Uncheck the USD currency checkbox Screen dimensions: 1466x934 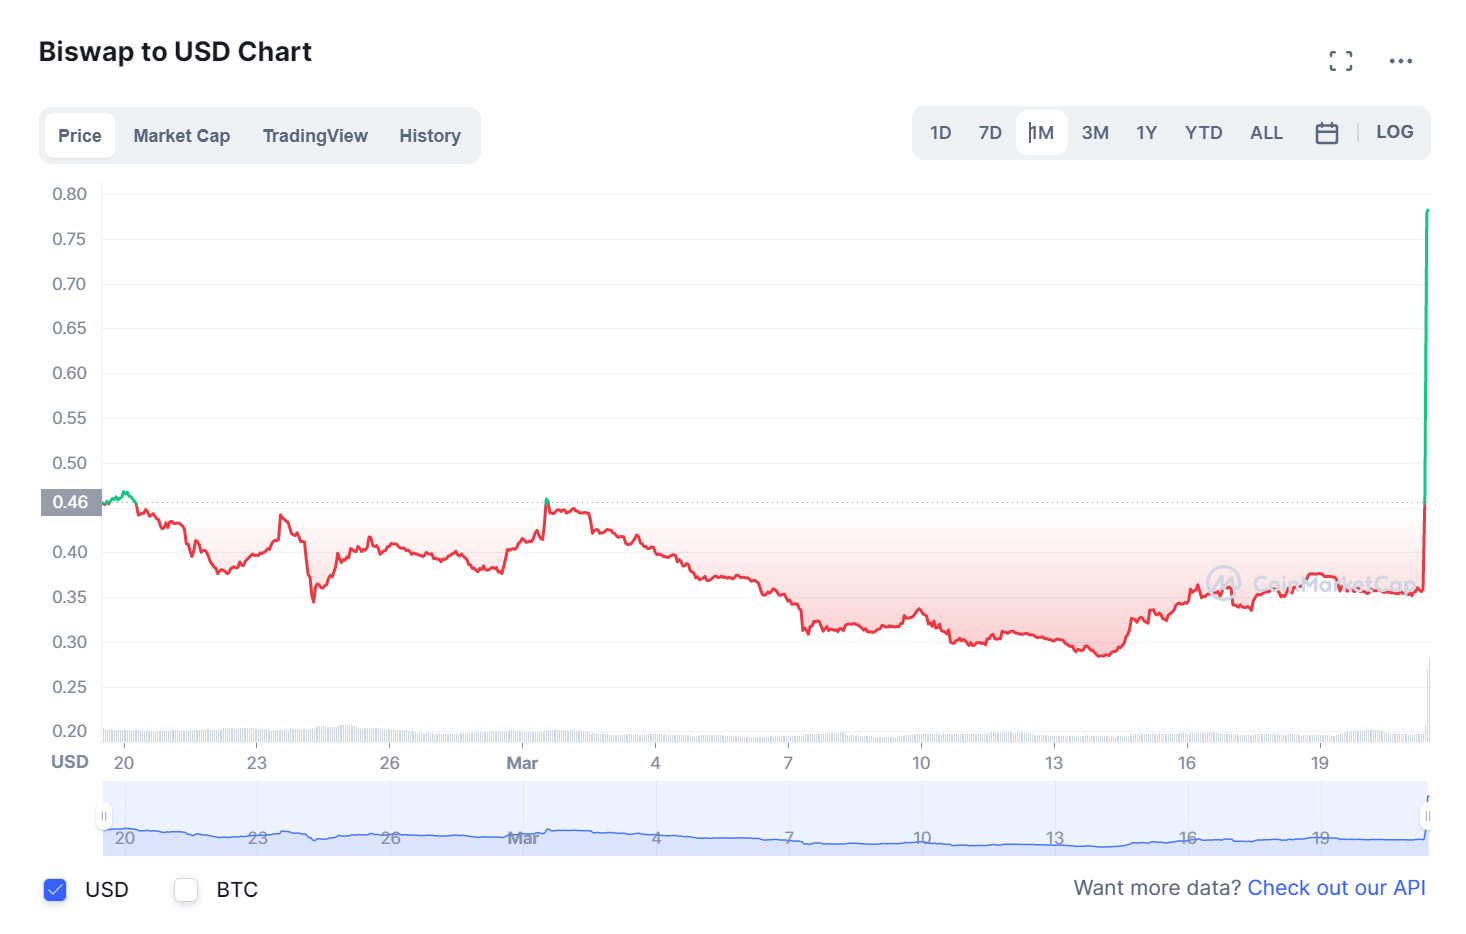[x=55, y=890]
